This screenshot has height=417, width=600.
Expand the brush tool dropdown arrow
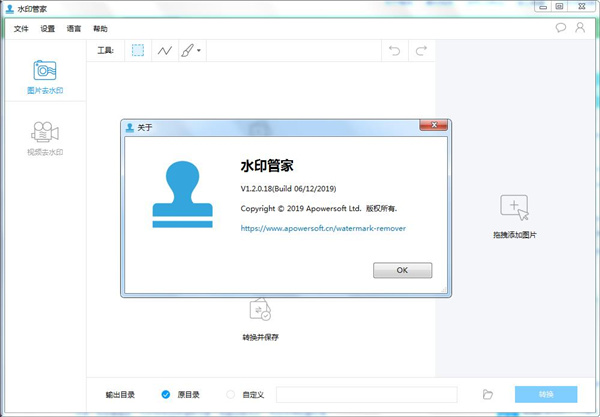(x=199, y=51)
